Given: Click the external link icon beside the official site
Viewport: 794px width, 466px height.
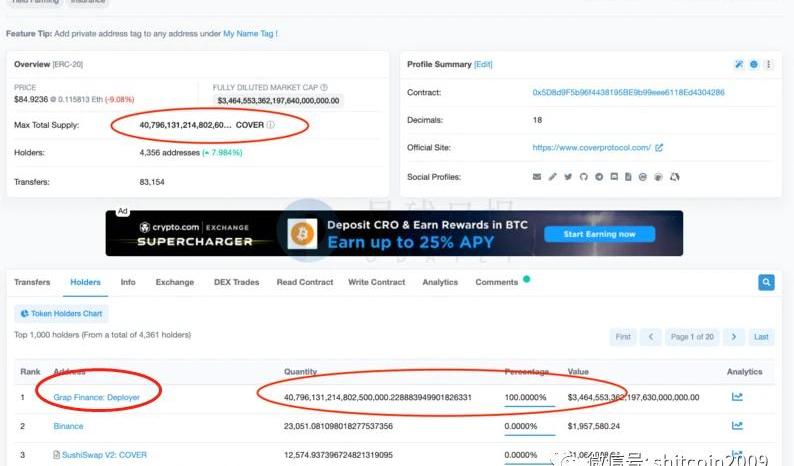Looking at the screenshot, I should point(659,148).
